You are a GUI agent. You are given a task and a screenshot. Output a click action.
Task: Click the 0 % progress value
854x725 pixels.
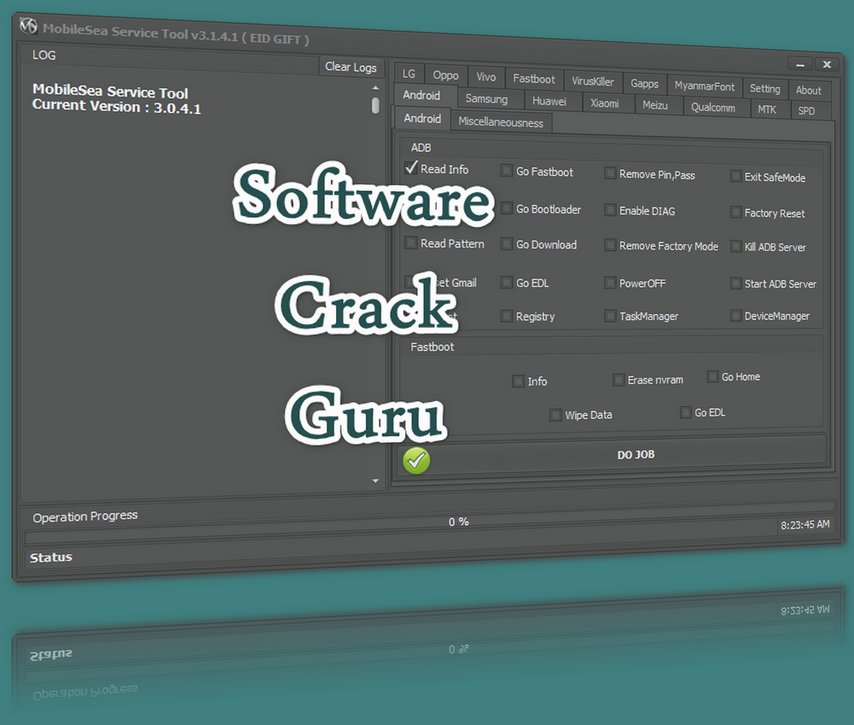(459, 522)
